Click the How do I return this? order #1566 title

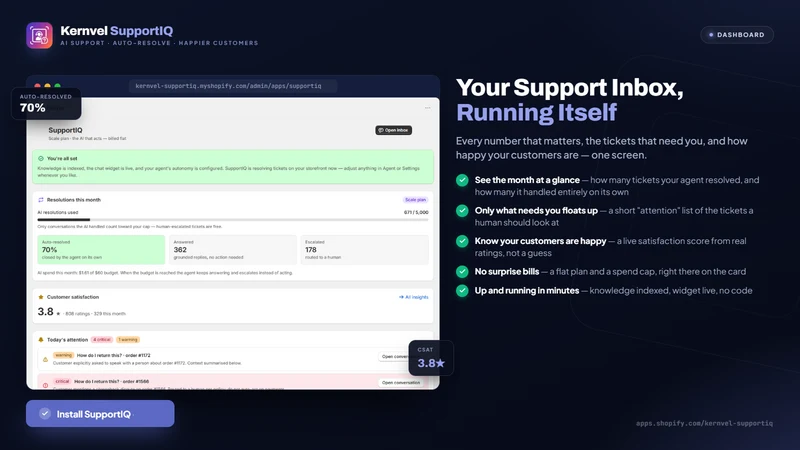click(x=112, y=381)
